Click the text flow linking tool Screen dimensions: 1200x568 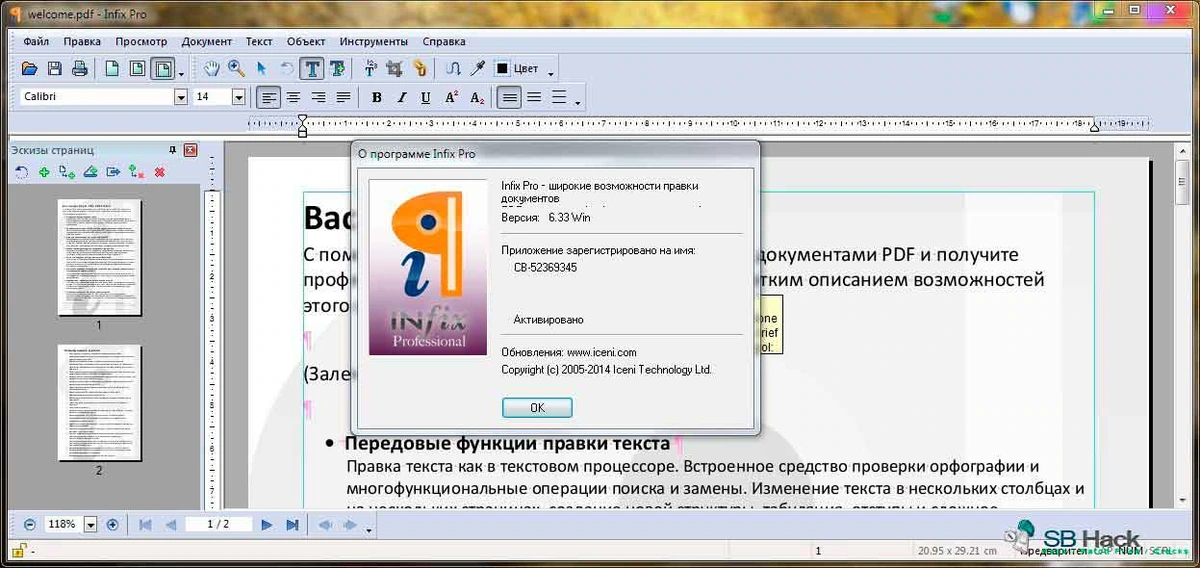(x=453, y=69)
